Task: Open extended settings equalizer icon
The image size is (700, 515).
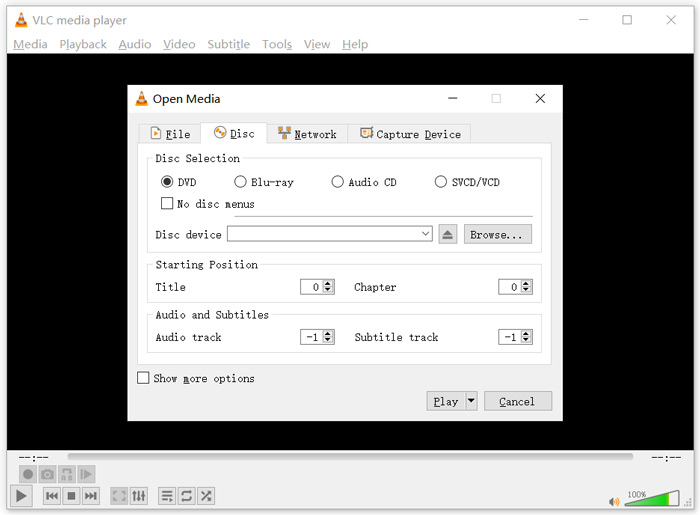Action: [139, 496]
